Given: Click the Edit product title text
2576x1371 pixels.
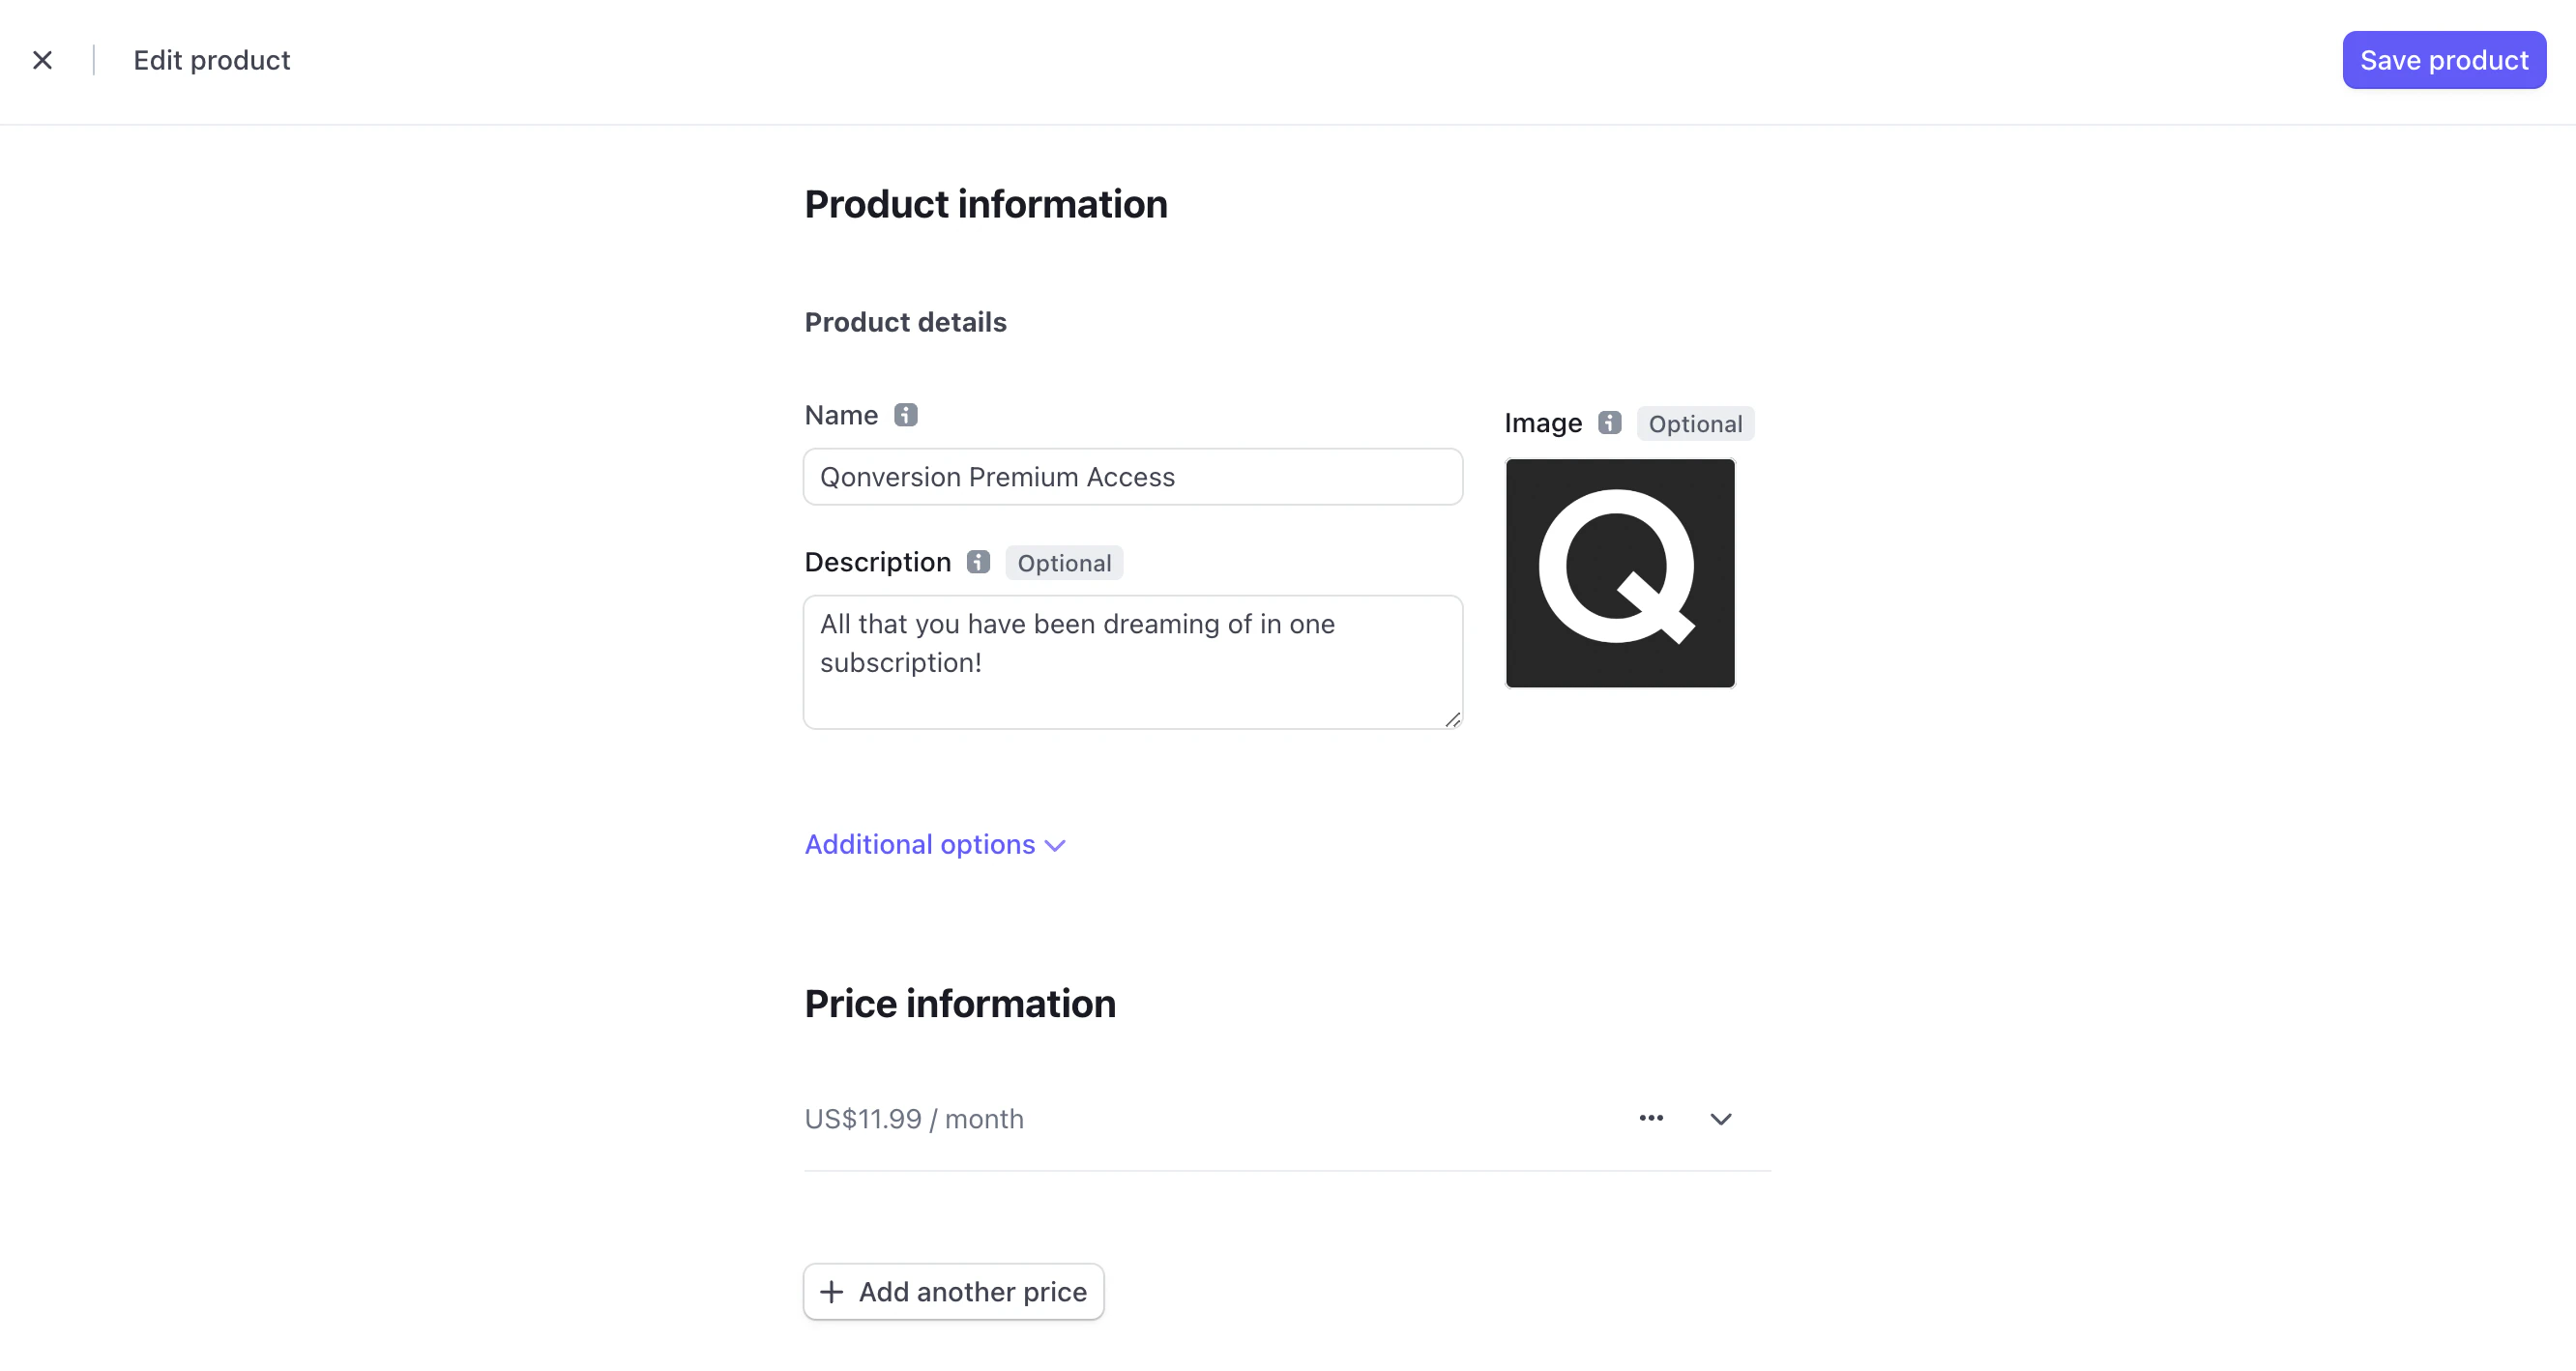Looking at the screenshot, I should (211, 60).
